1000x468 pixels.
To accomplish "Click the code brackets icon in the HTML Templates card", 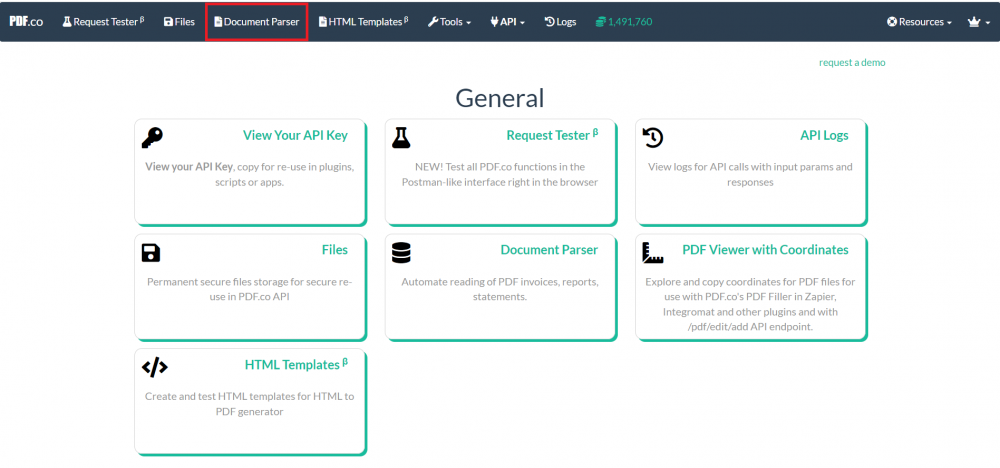I will coord(154,367).
